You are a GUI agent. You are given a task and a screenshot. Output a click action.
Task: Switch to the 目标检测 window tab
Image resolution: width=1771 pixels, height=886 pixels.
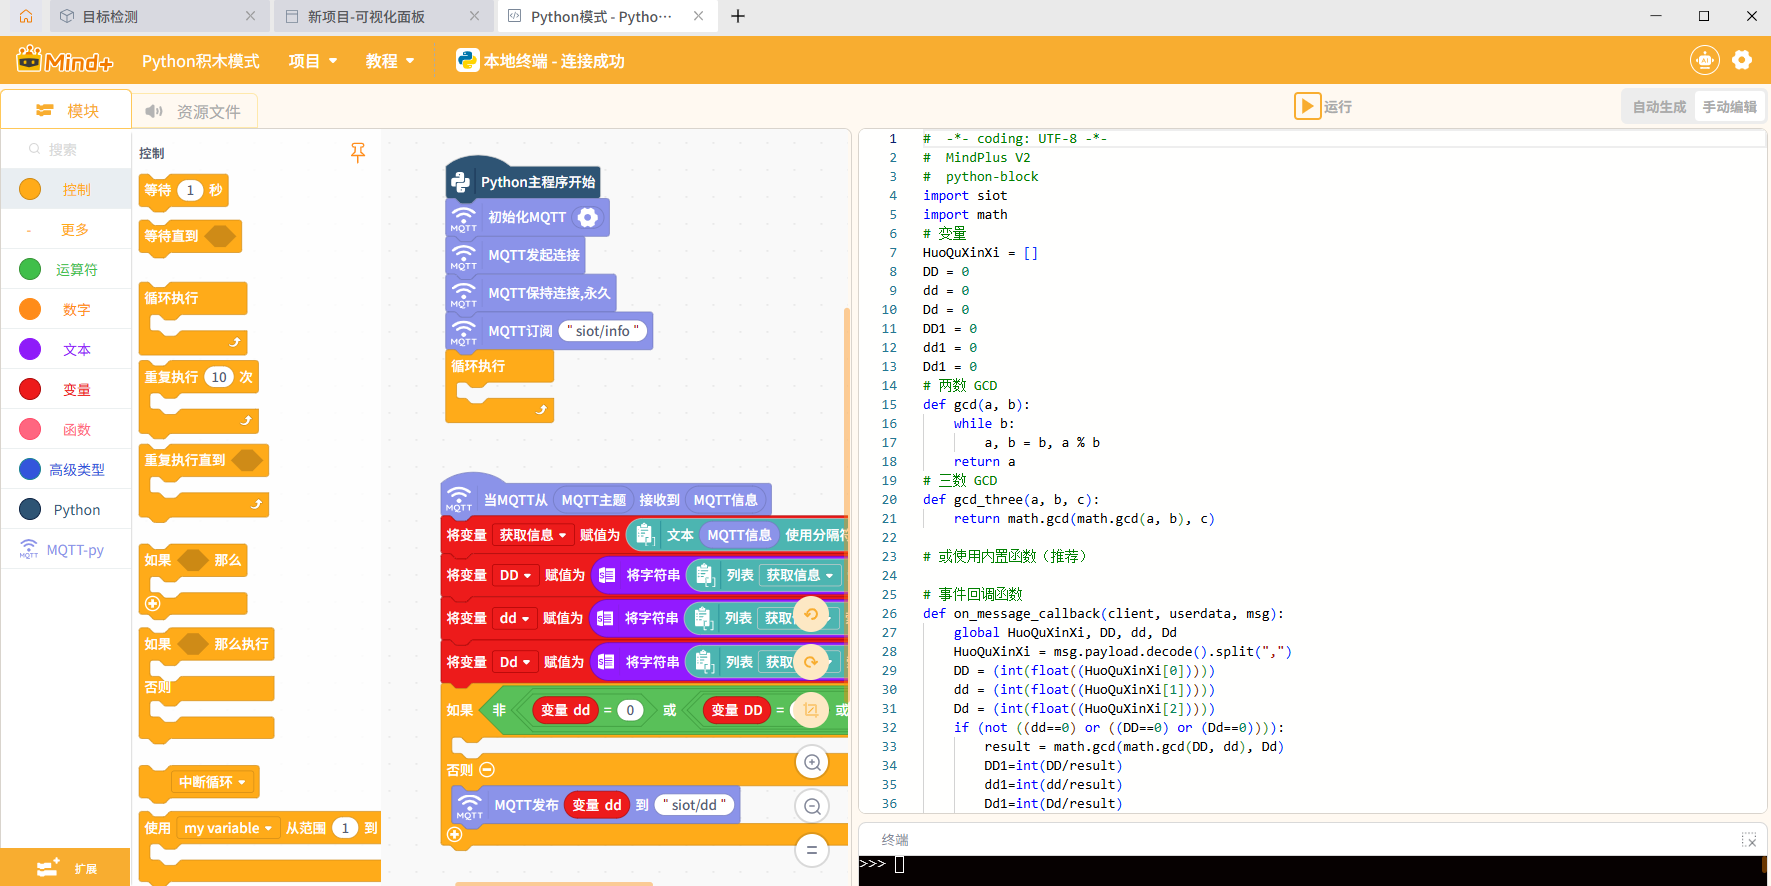coord(110,16)
